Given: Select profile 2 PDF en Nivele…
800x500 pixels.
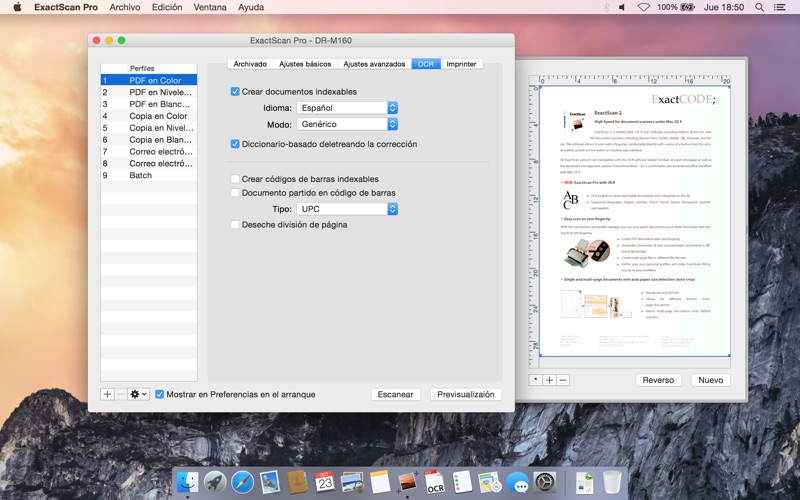Looking at the screenshot, I should [149, 92].
